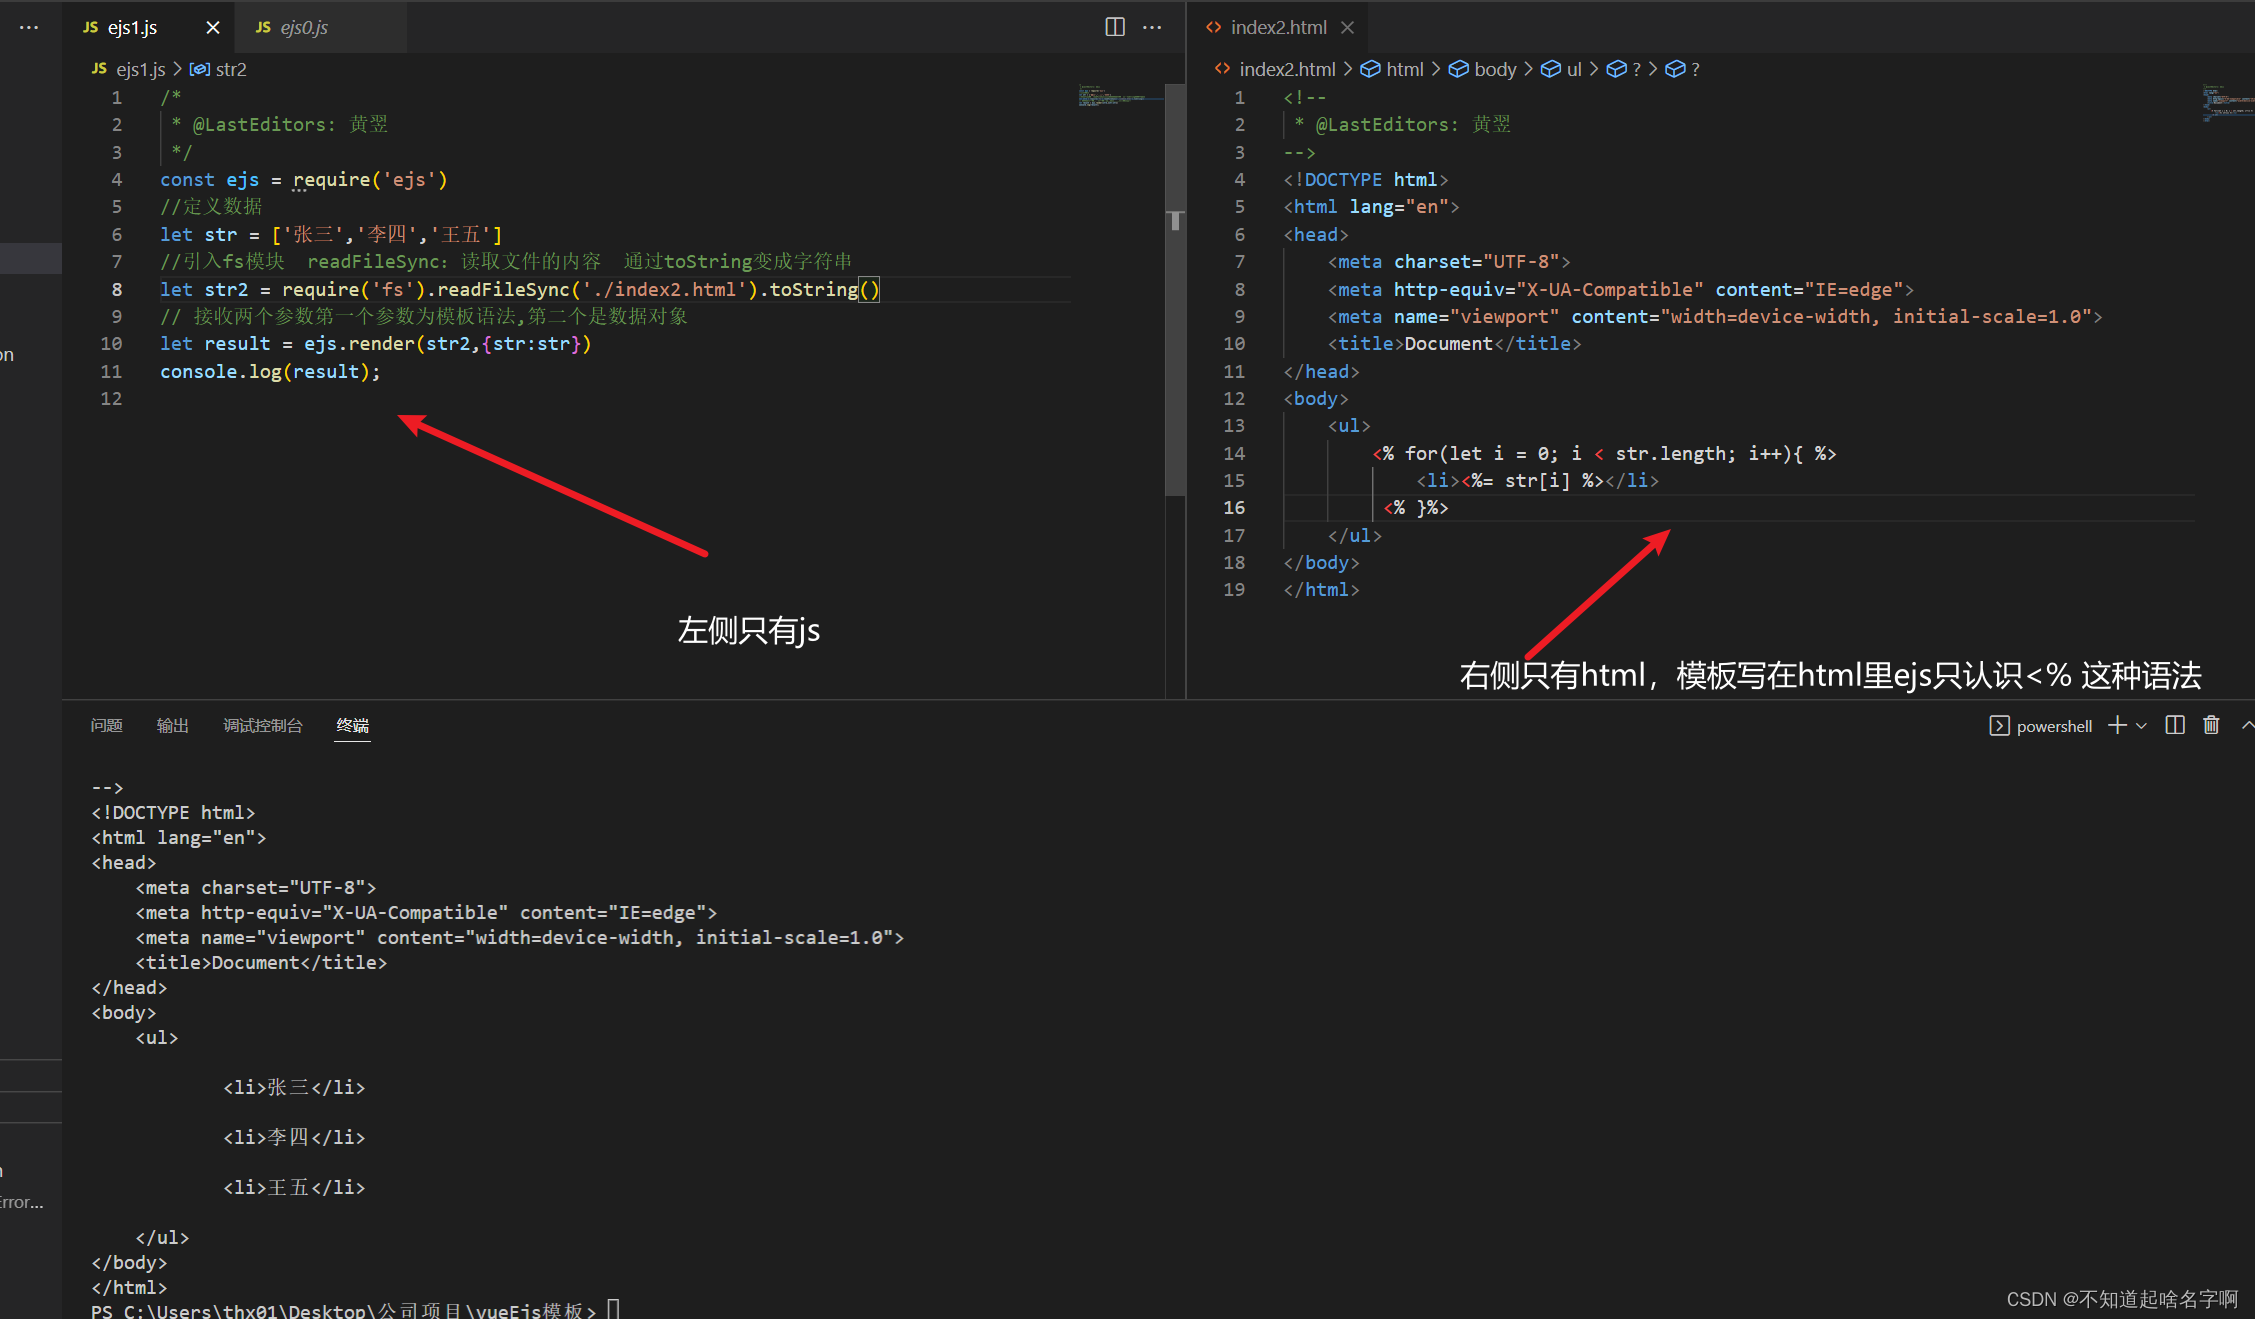Switch to the 调试控制台 tab

click(262, 725)
